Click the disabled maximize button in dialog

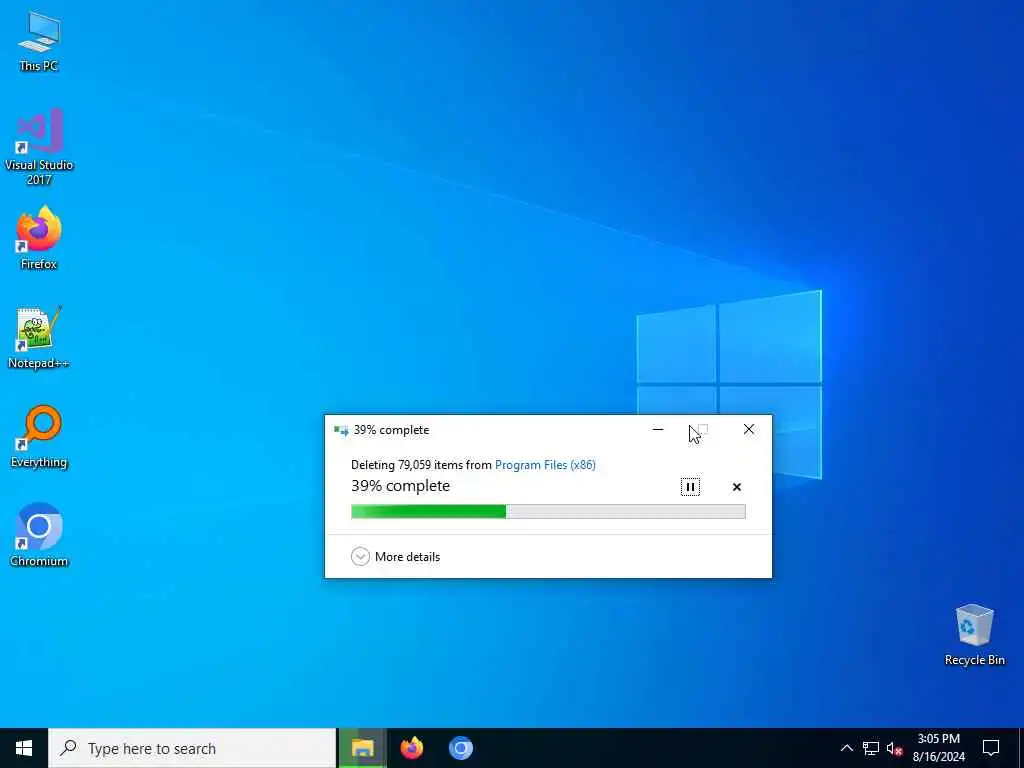(703, 429)
